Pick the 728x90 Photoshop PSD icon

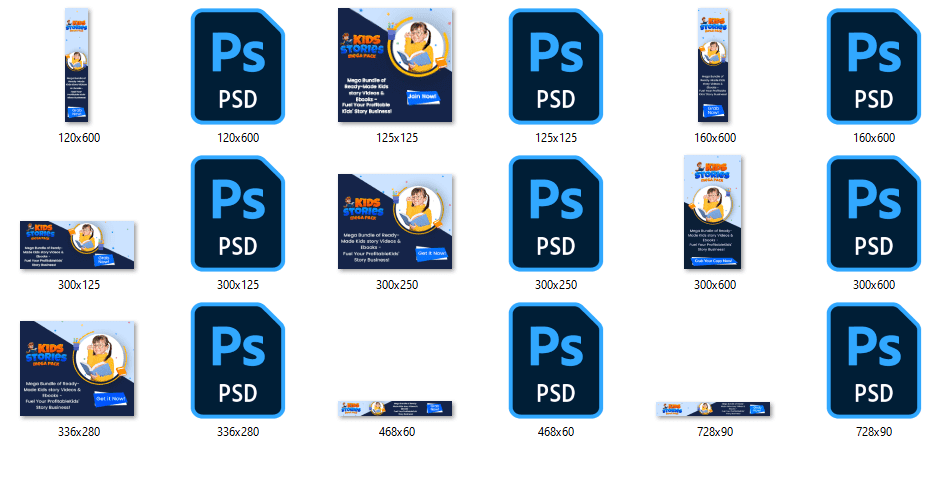[874, 361]
